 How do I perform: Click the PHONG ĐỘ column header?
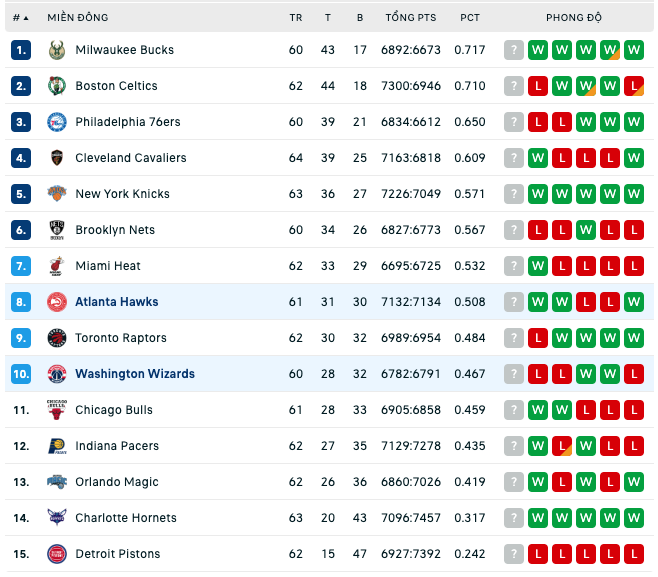tap(574, 18)
